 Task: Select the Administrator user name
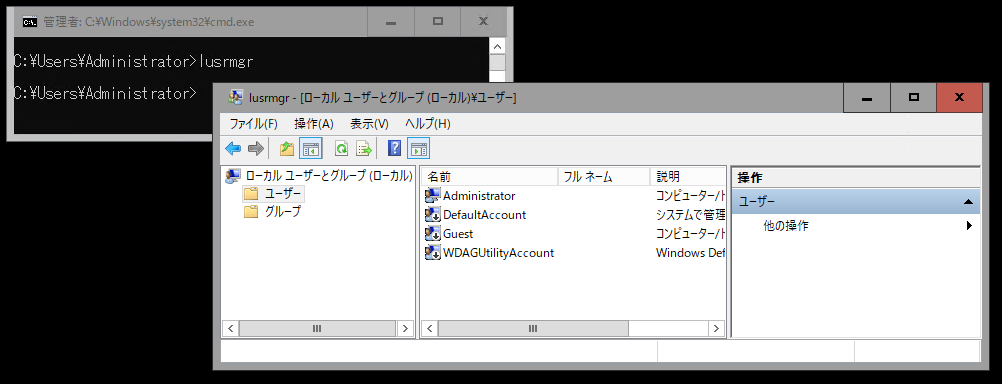click(479, 196)
